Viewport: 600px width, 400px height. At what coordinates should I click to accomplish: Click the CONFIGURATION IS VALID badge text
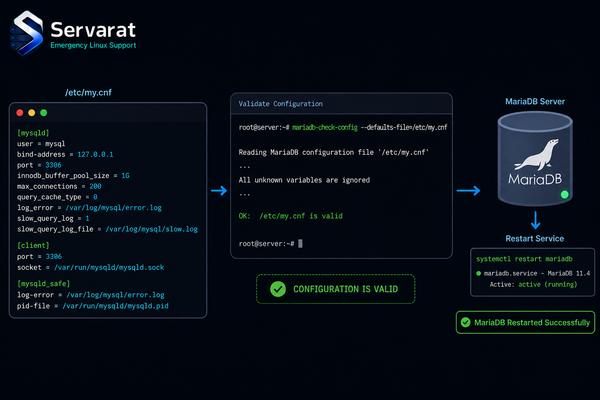pyautogui.click(x=346, y=289)
